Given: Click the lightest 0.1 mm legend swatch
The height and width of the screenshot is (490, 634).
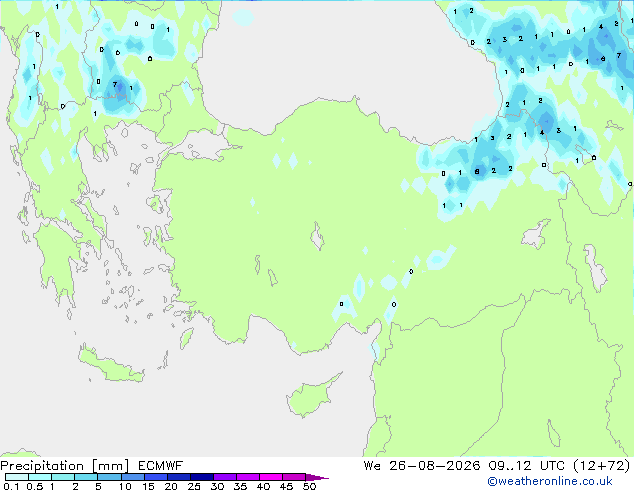Looking at the screenshot, I should 17,477.
